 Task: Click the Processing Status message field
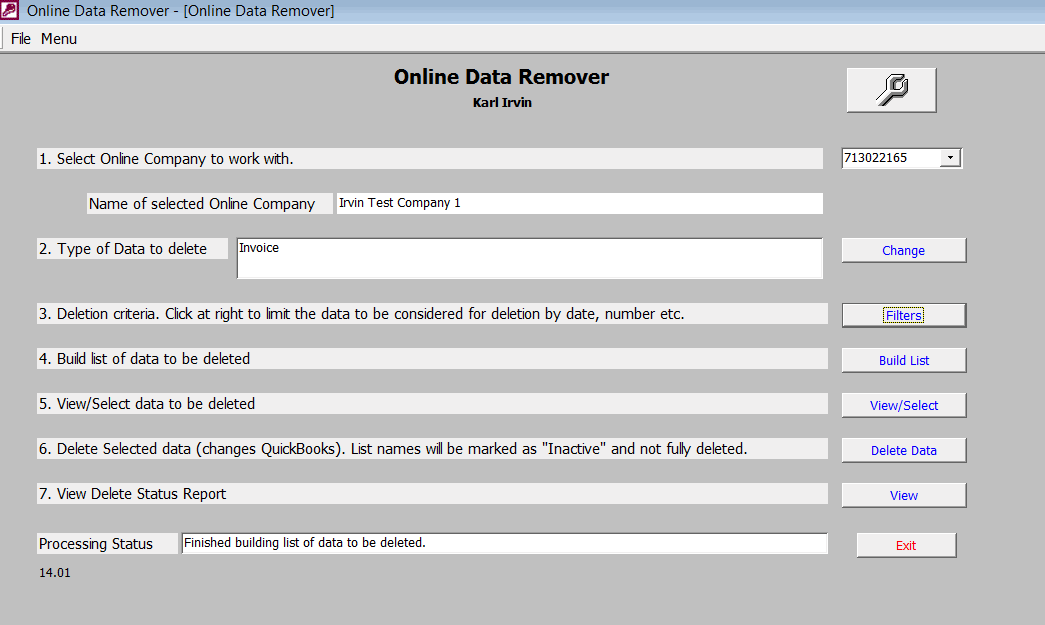pyautogui.click(x=505, y=543)
